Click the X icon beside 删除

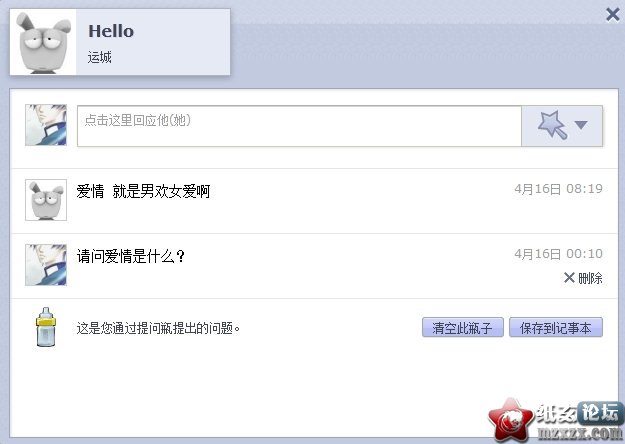(569, 277)
